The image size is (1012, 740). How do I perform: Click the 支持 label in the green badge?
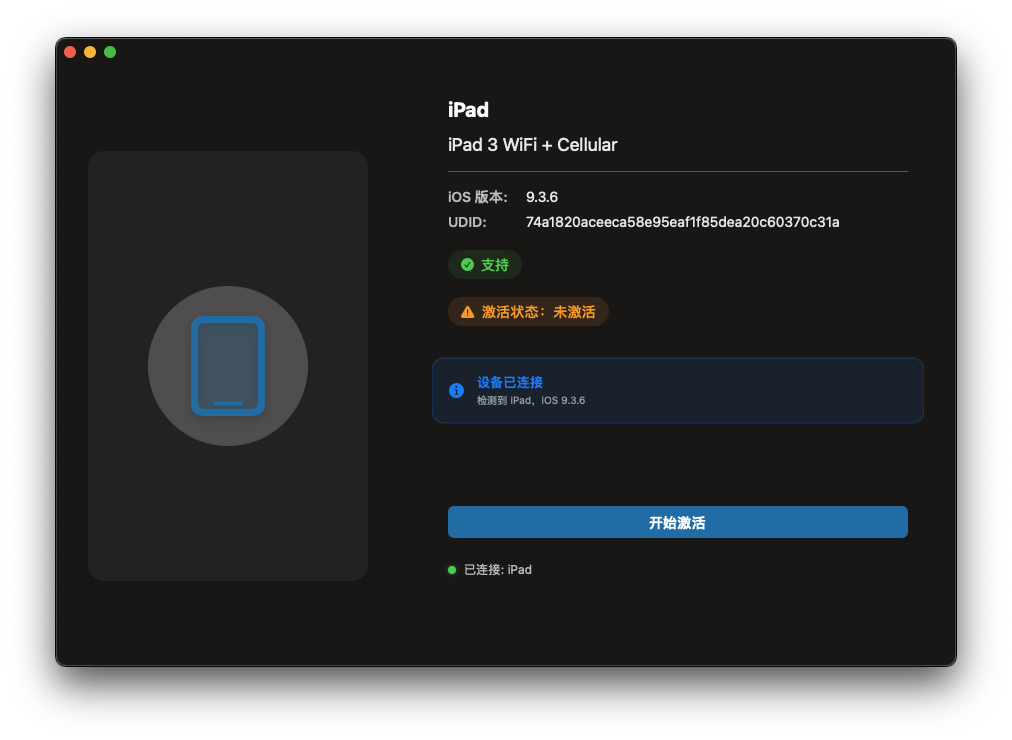click(495, 265)
